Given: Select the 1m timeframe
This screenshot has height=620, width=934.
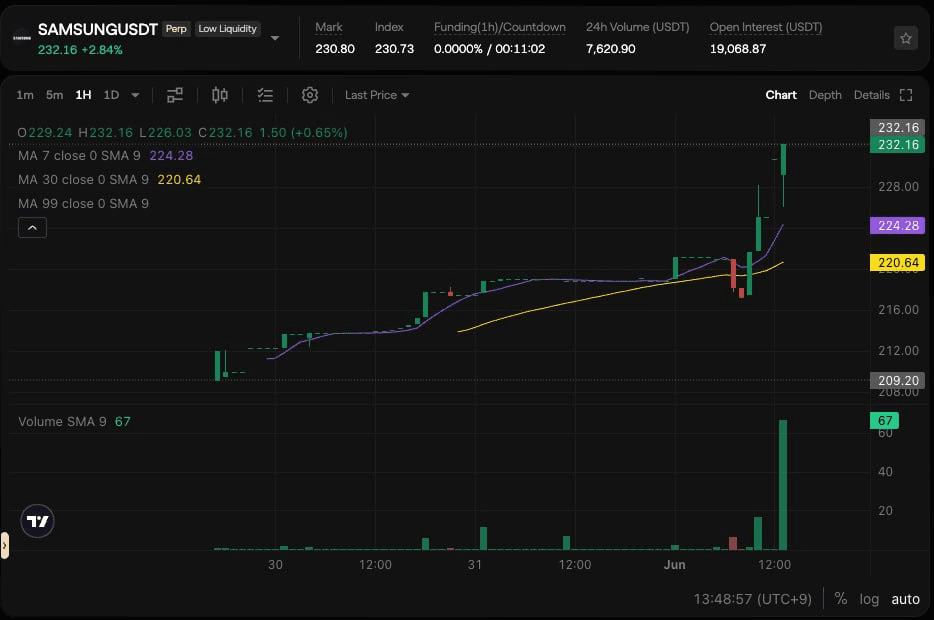Looking at the screenshot, I should click(x=25, y=95).
